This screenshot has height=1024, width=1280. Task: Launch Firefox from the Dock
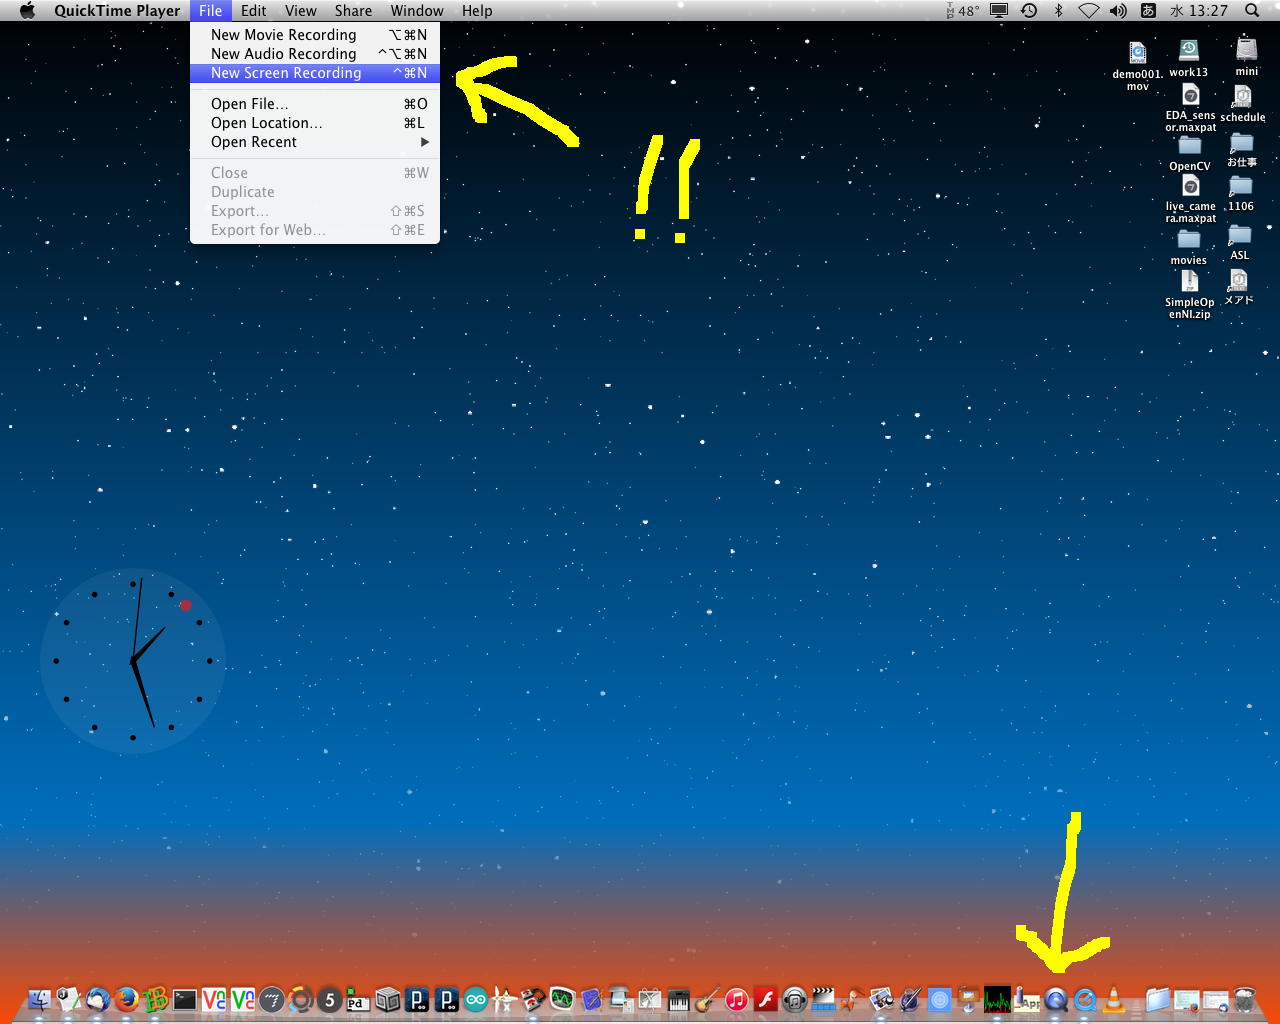[126, 999]
